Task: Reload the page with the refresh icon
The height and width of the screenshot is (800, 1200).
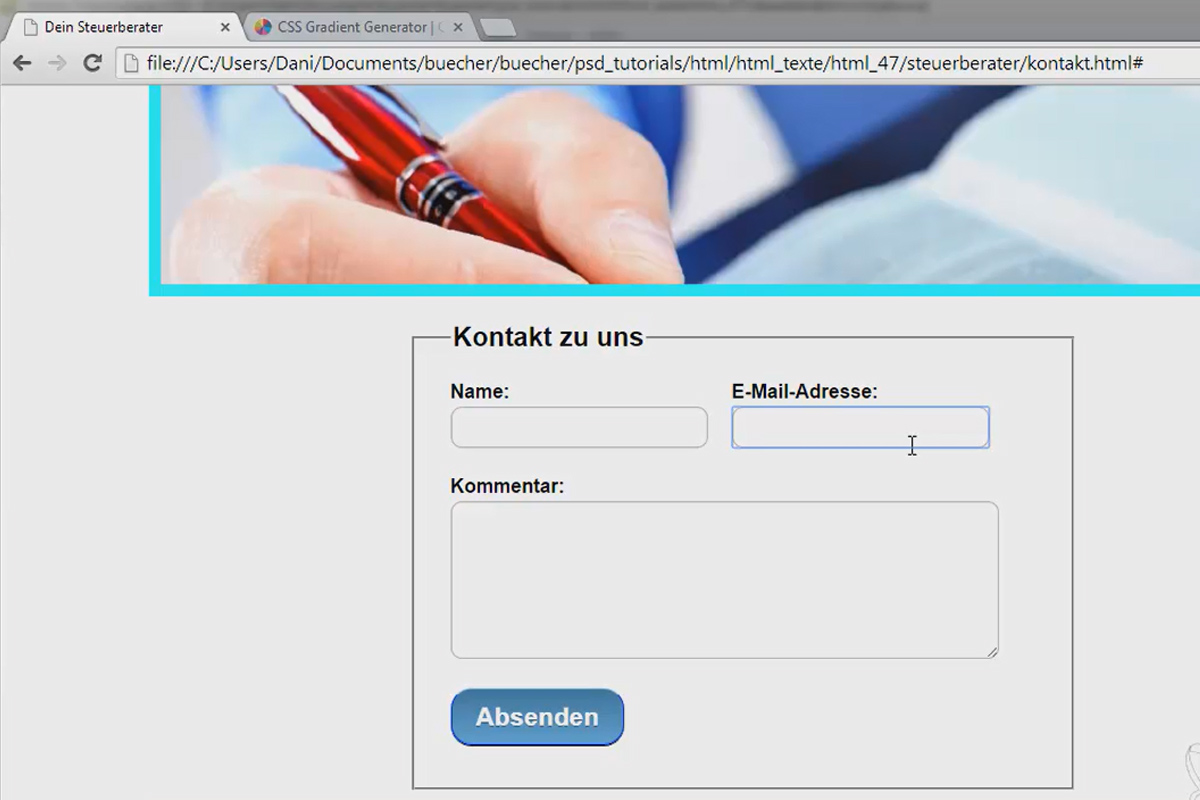Action: click(x=92, y=63)
